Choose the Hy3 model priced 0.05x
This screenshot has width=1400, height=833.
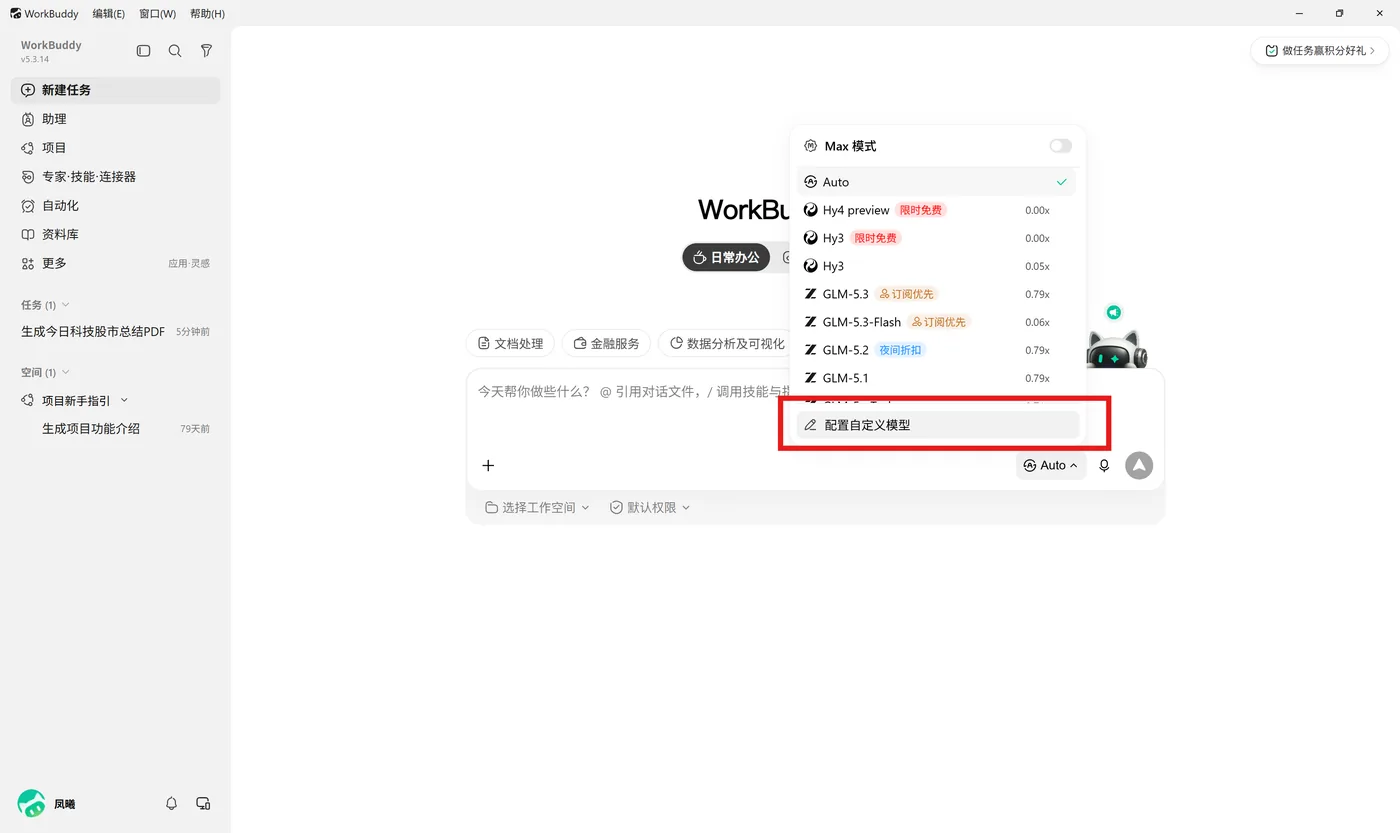[936, 266]
